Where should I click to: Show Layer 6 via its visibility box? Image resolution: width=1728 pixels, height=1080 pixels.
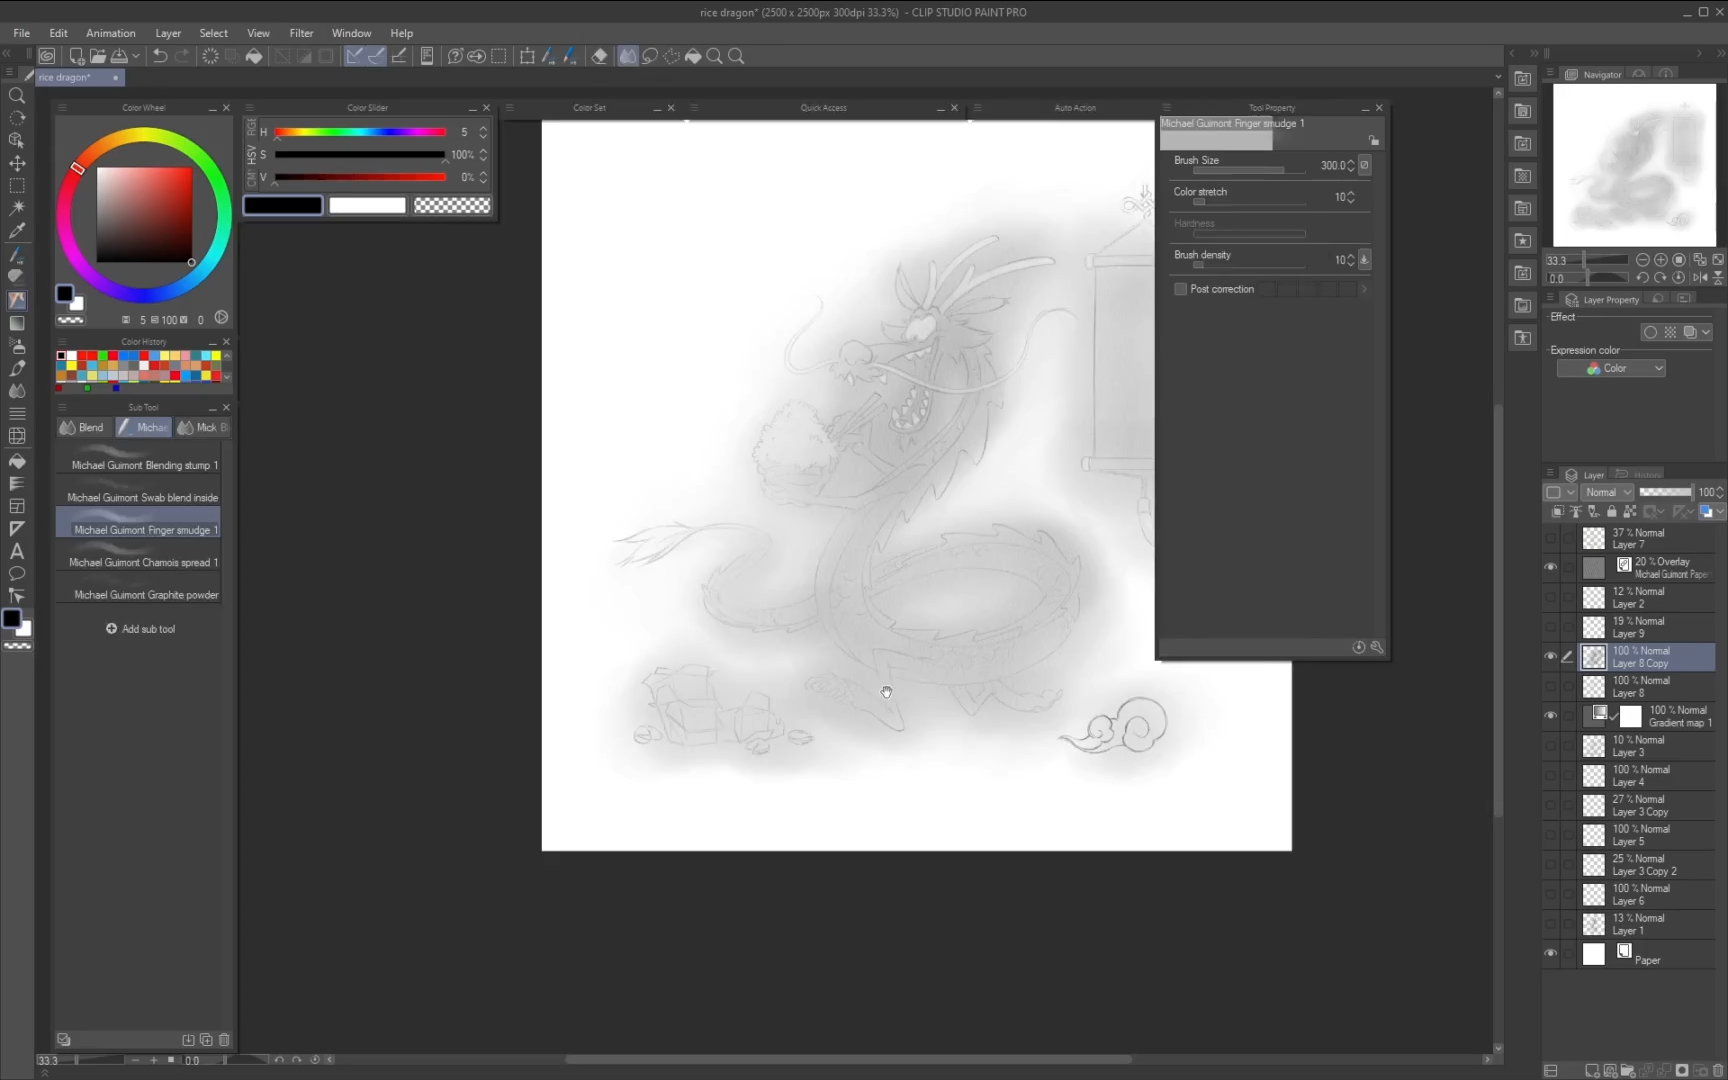[1550, 894]
